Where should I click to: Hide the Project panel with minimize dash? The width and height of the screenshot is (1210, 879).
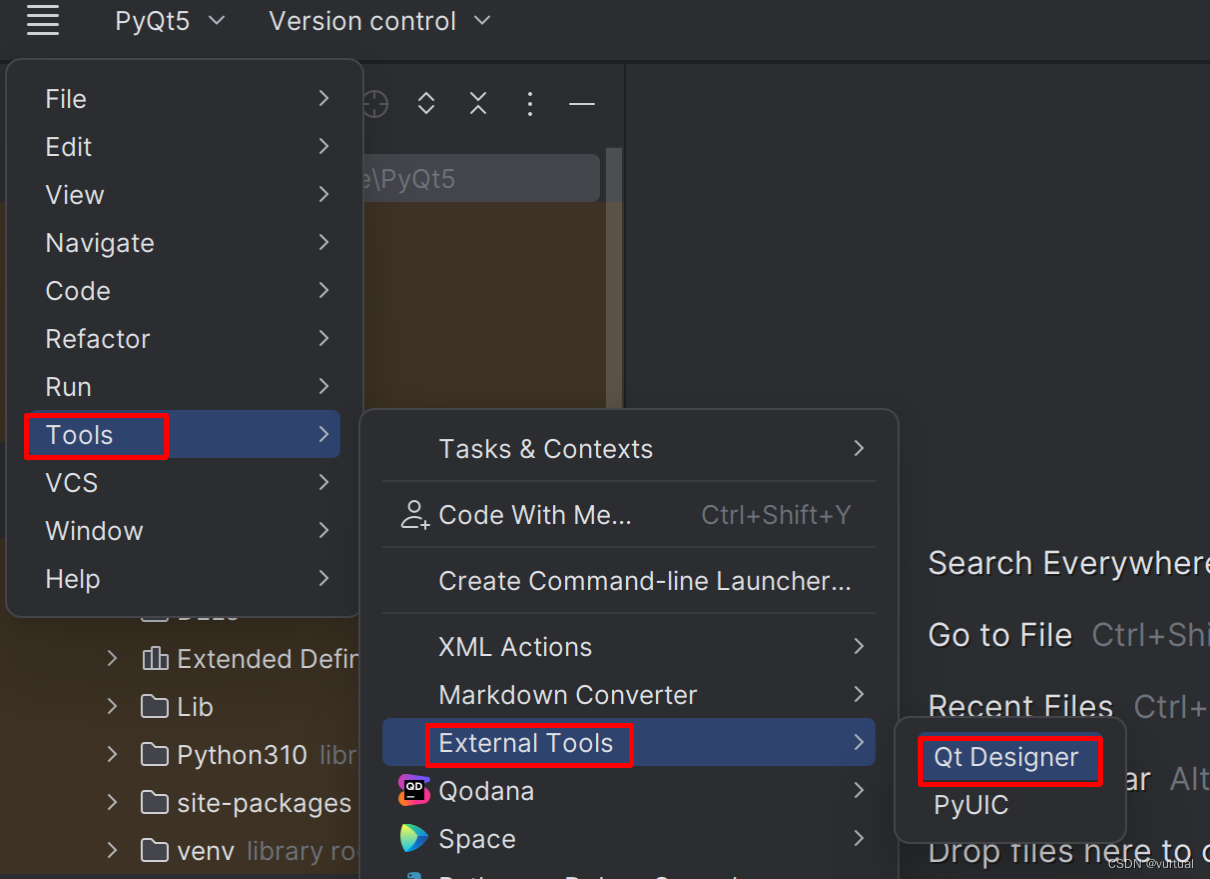click(x=582, y=103)
